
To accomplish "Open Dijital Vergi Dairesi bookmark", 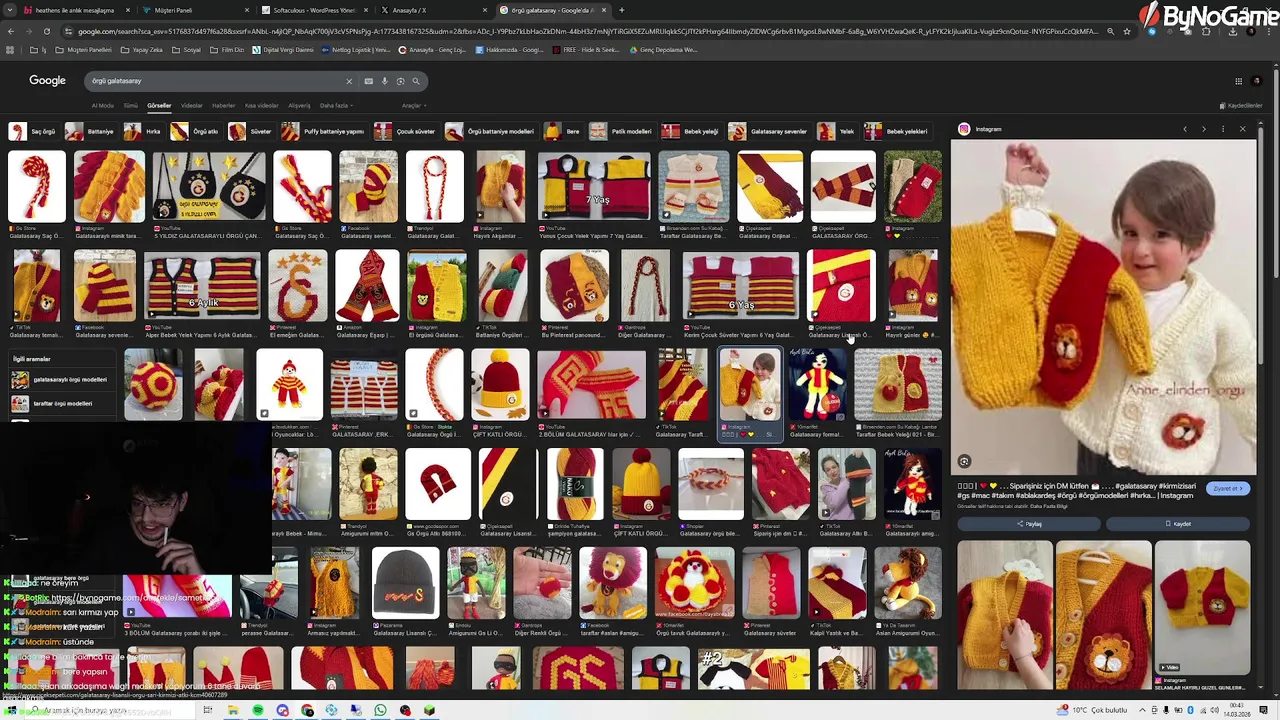I will 285,49.
